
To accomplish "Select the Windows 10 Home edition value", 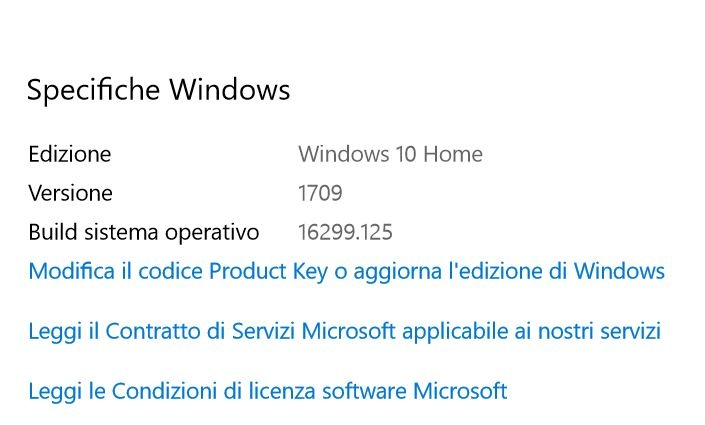I will pyautogui.click(x=390, y=154).
